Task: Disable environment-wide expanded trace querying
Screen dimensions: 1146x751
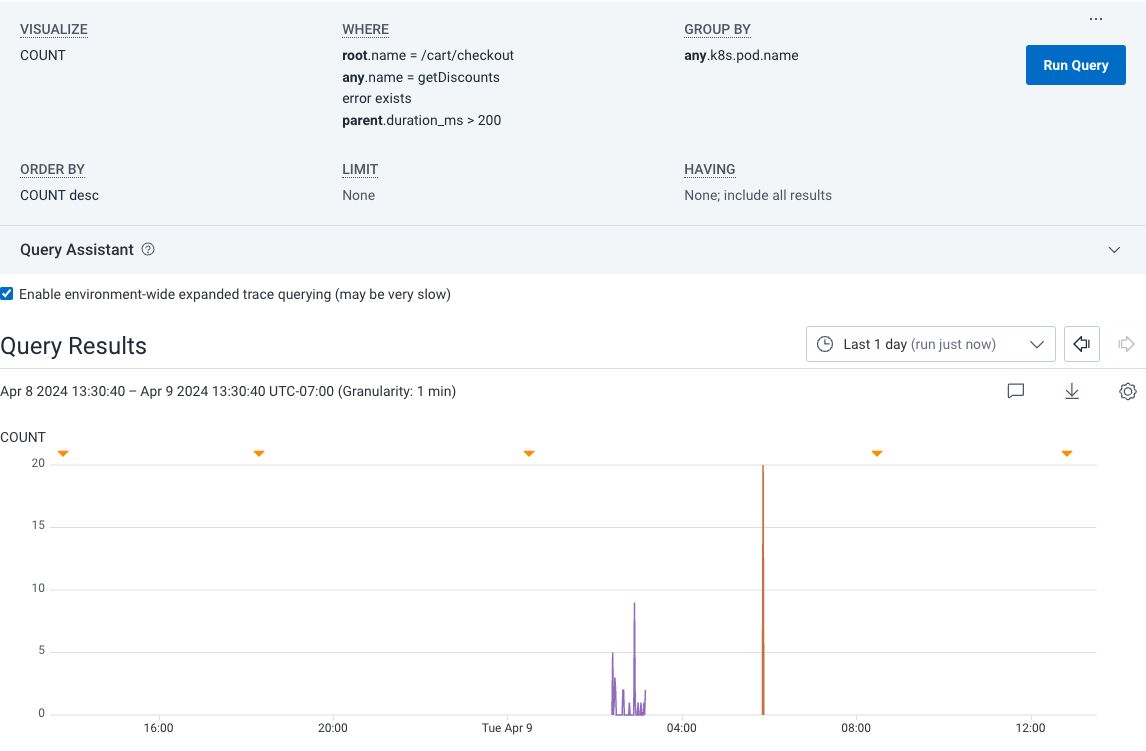Action: coord(7,293)
